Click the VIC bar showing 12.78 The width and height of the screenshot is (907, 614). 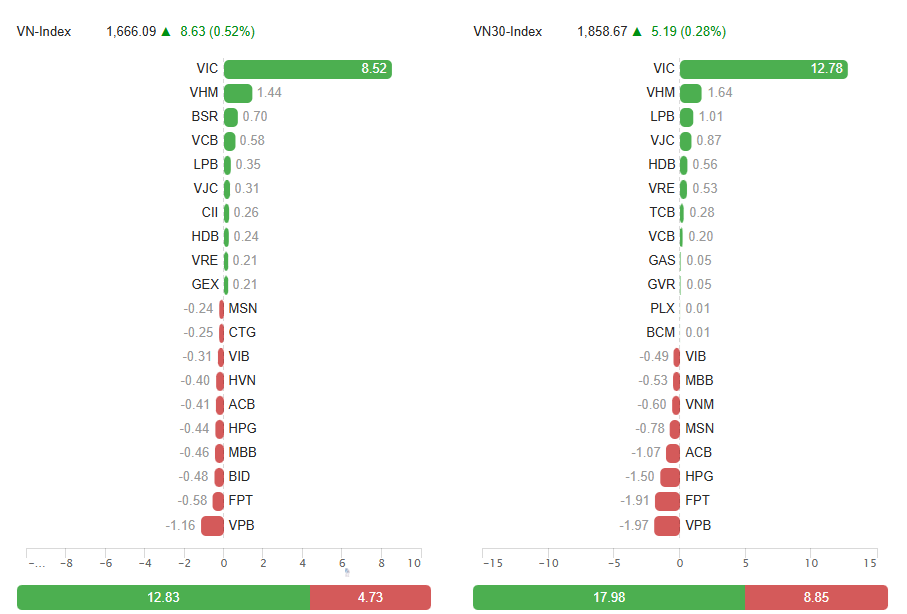tap(763, 69)
